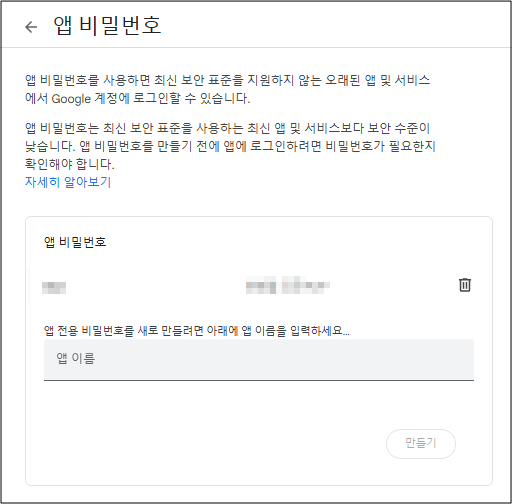Open the 자세히 알아보기 link
The height and width of the screenshot is (504, 512).
[x=68, y=182]
